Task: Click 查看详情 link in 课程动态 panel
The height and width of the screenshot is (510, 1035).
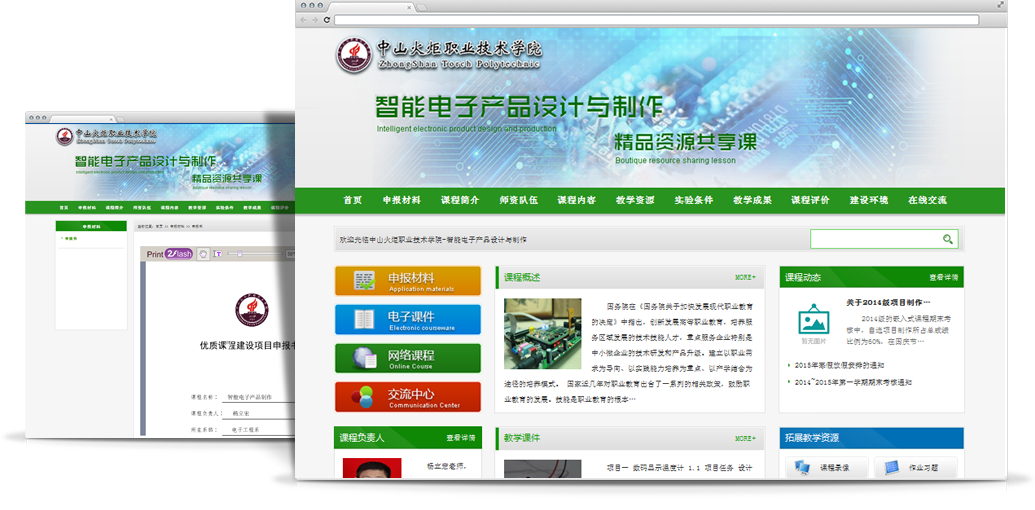Action: tap(943, 277)
